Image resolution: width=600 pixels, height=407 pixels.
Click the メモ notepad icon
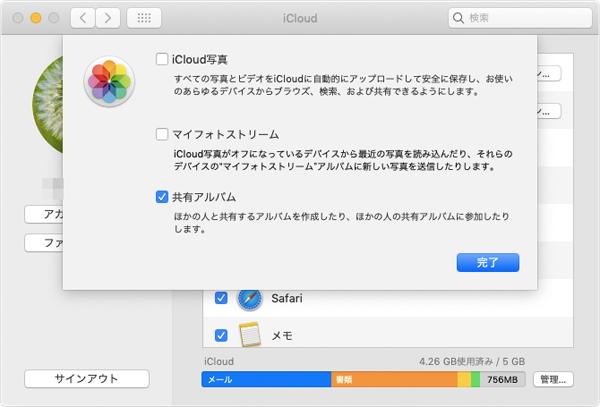(x=249, y=335)
